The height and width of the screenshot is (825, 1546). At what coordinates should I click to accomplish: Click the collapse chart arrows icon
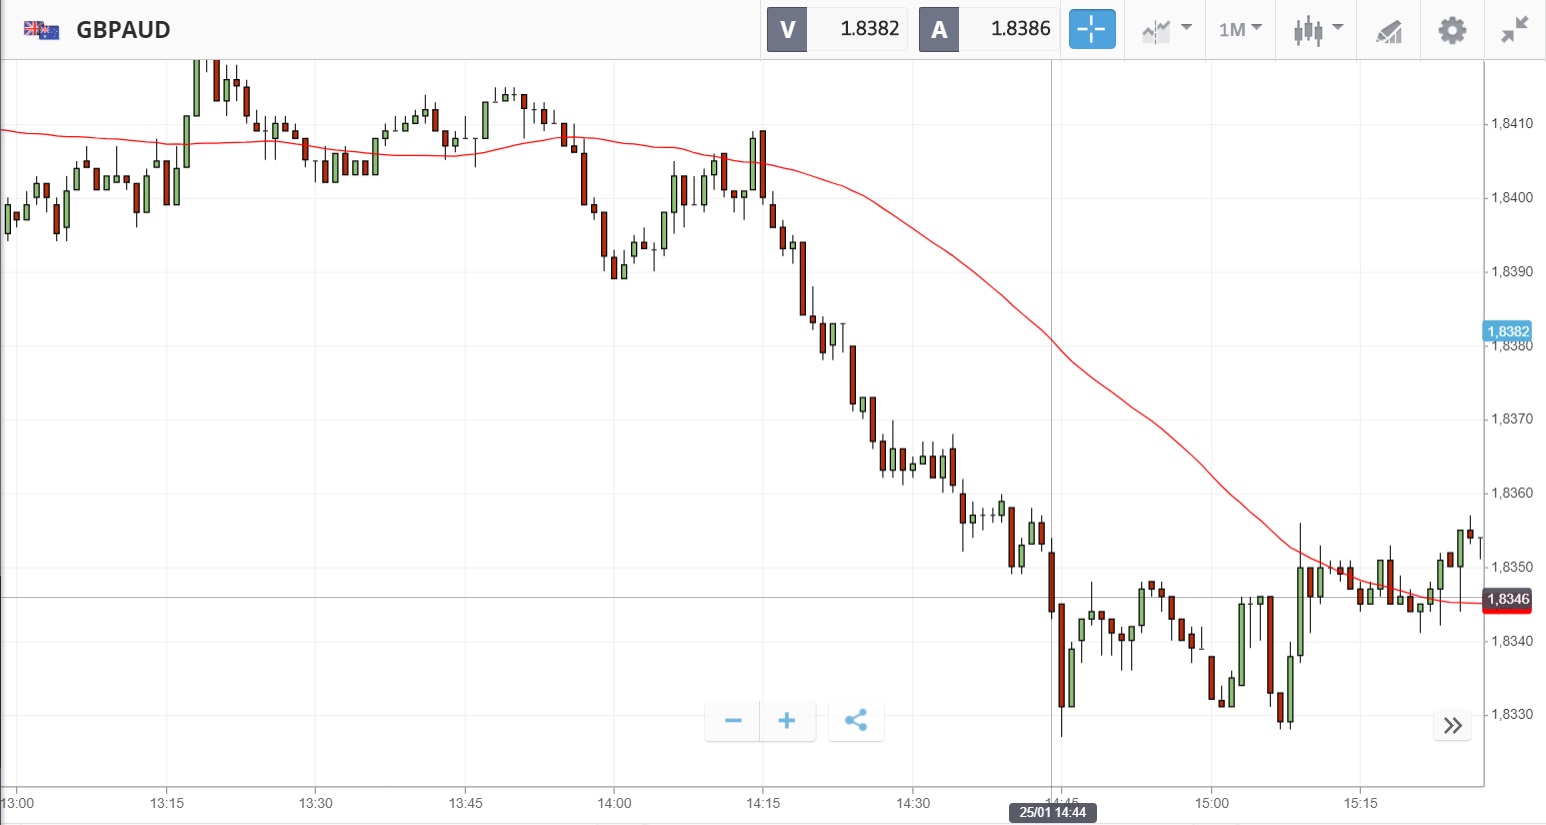tap(1515, 29)
